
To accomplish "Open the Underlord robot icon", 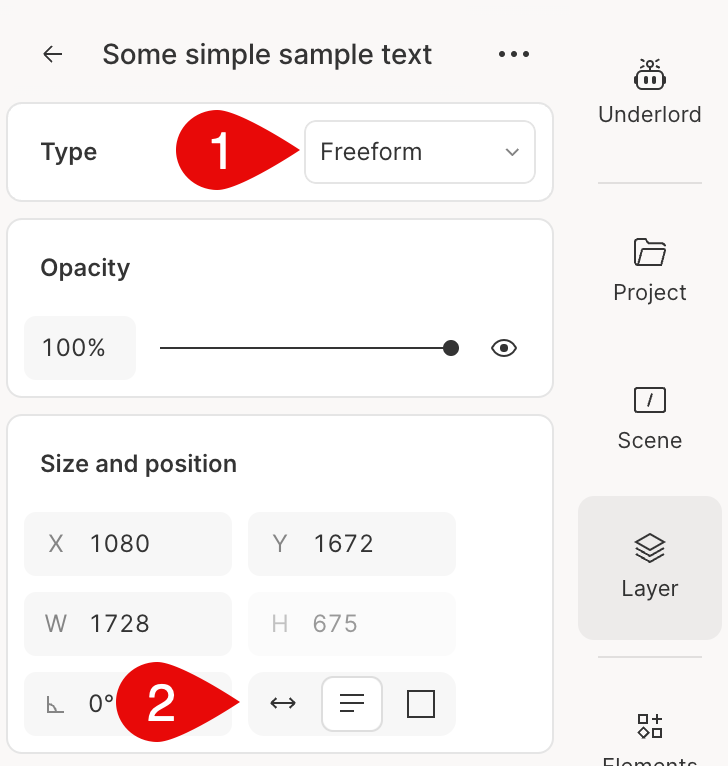I will pyautogui.click(x=649, y=75).
